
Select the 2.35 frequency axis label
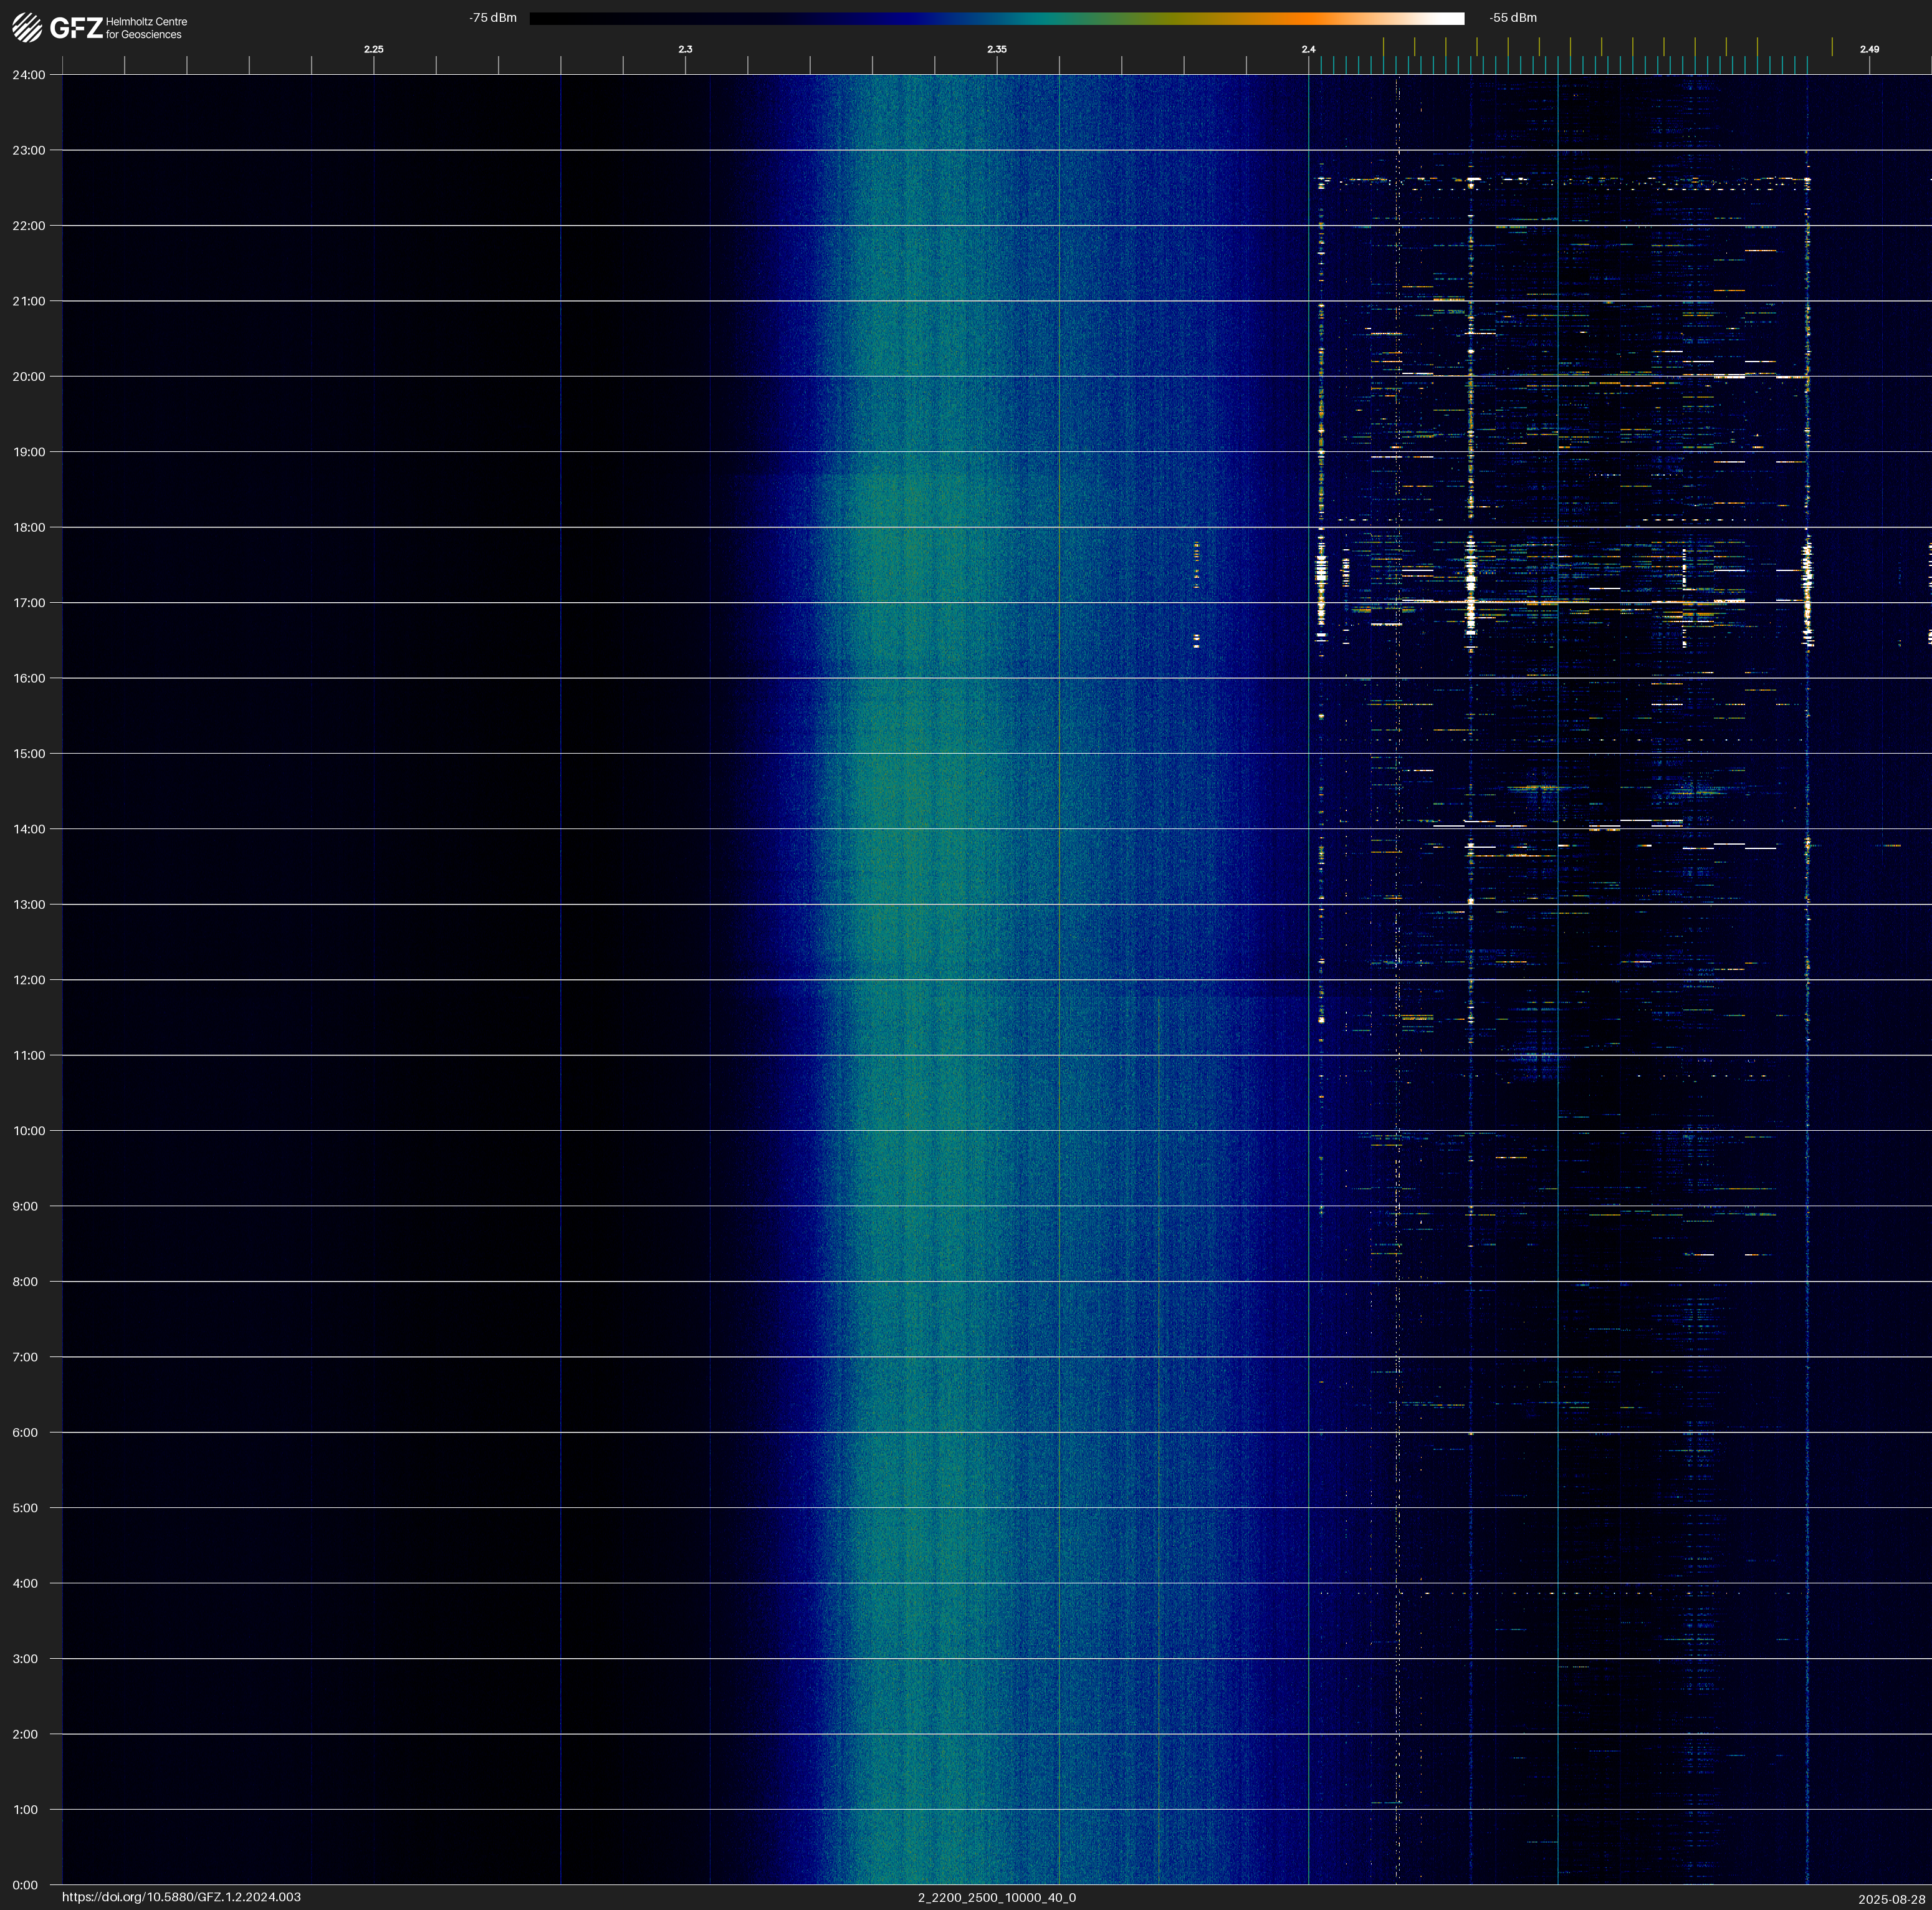coord(996,49)
